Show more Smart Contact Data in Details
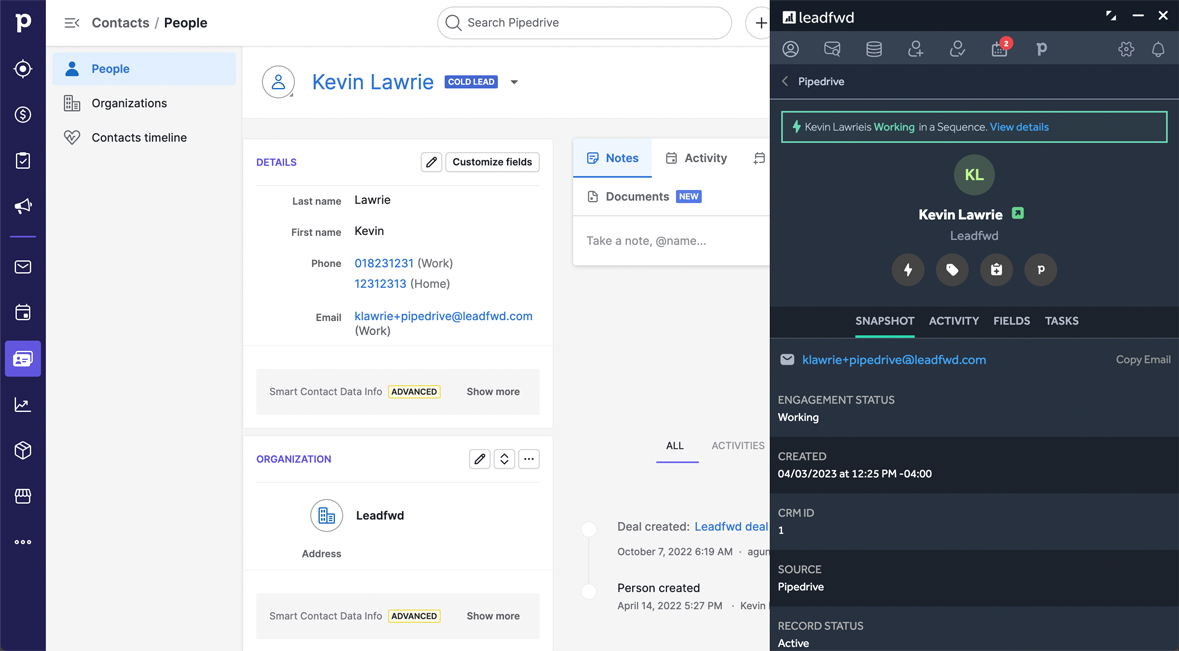Viewport: 1179px width, 651px height. [x=493, y=392]
